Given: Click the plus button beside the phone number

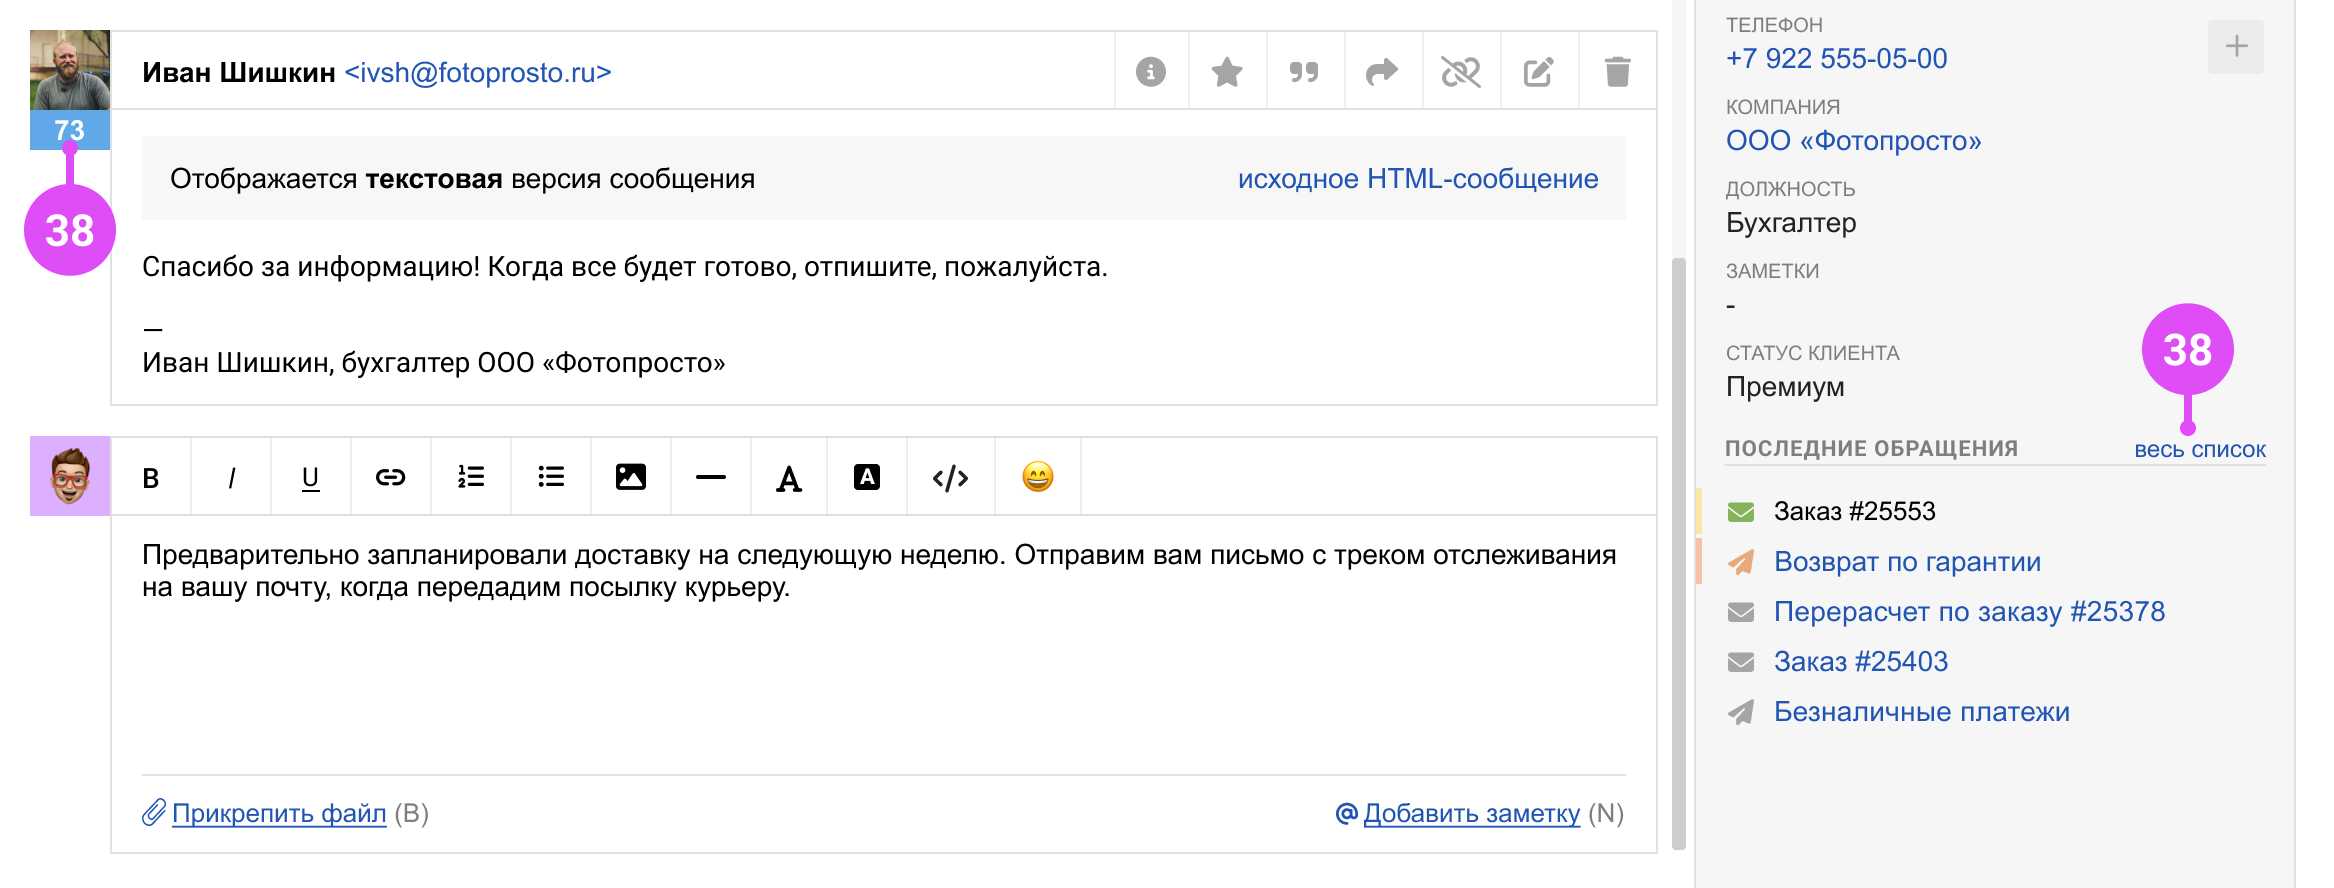Looking at the screenshot, I should [2236, 46].
